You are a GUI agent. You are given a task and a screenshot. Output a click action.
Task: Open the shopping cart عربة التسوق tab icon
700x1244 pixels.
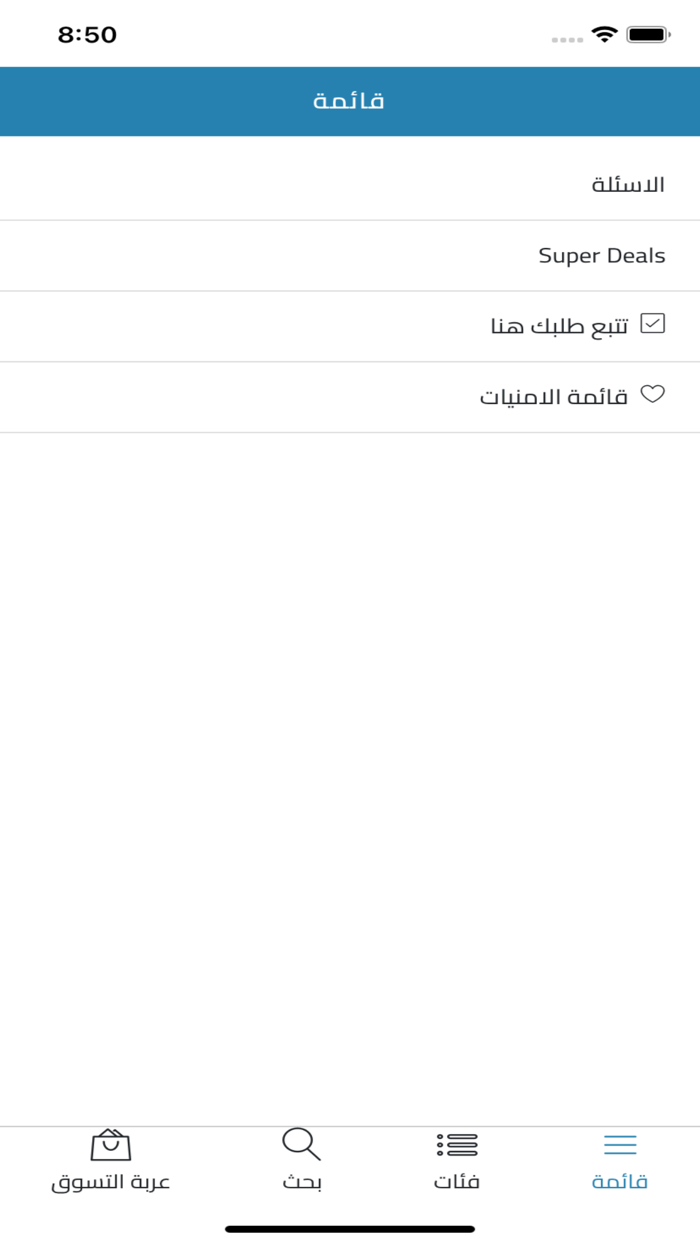tap(110, 1145)
